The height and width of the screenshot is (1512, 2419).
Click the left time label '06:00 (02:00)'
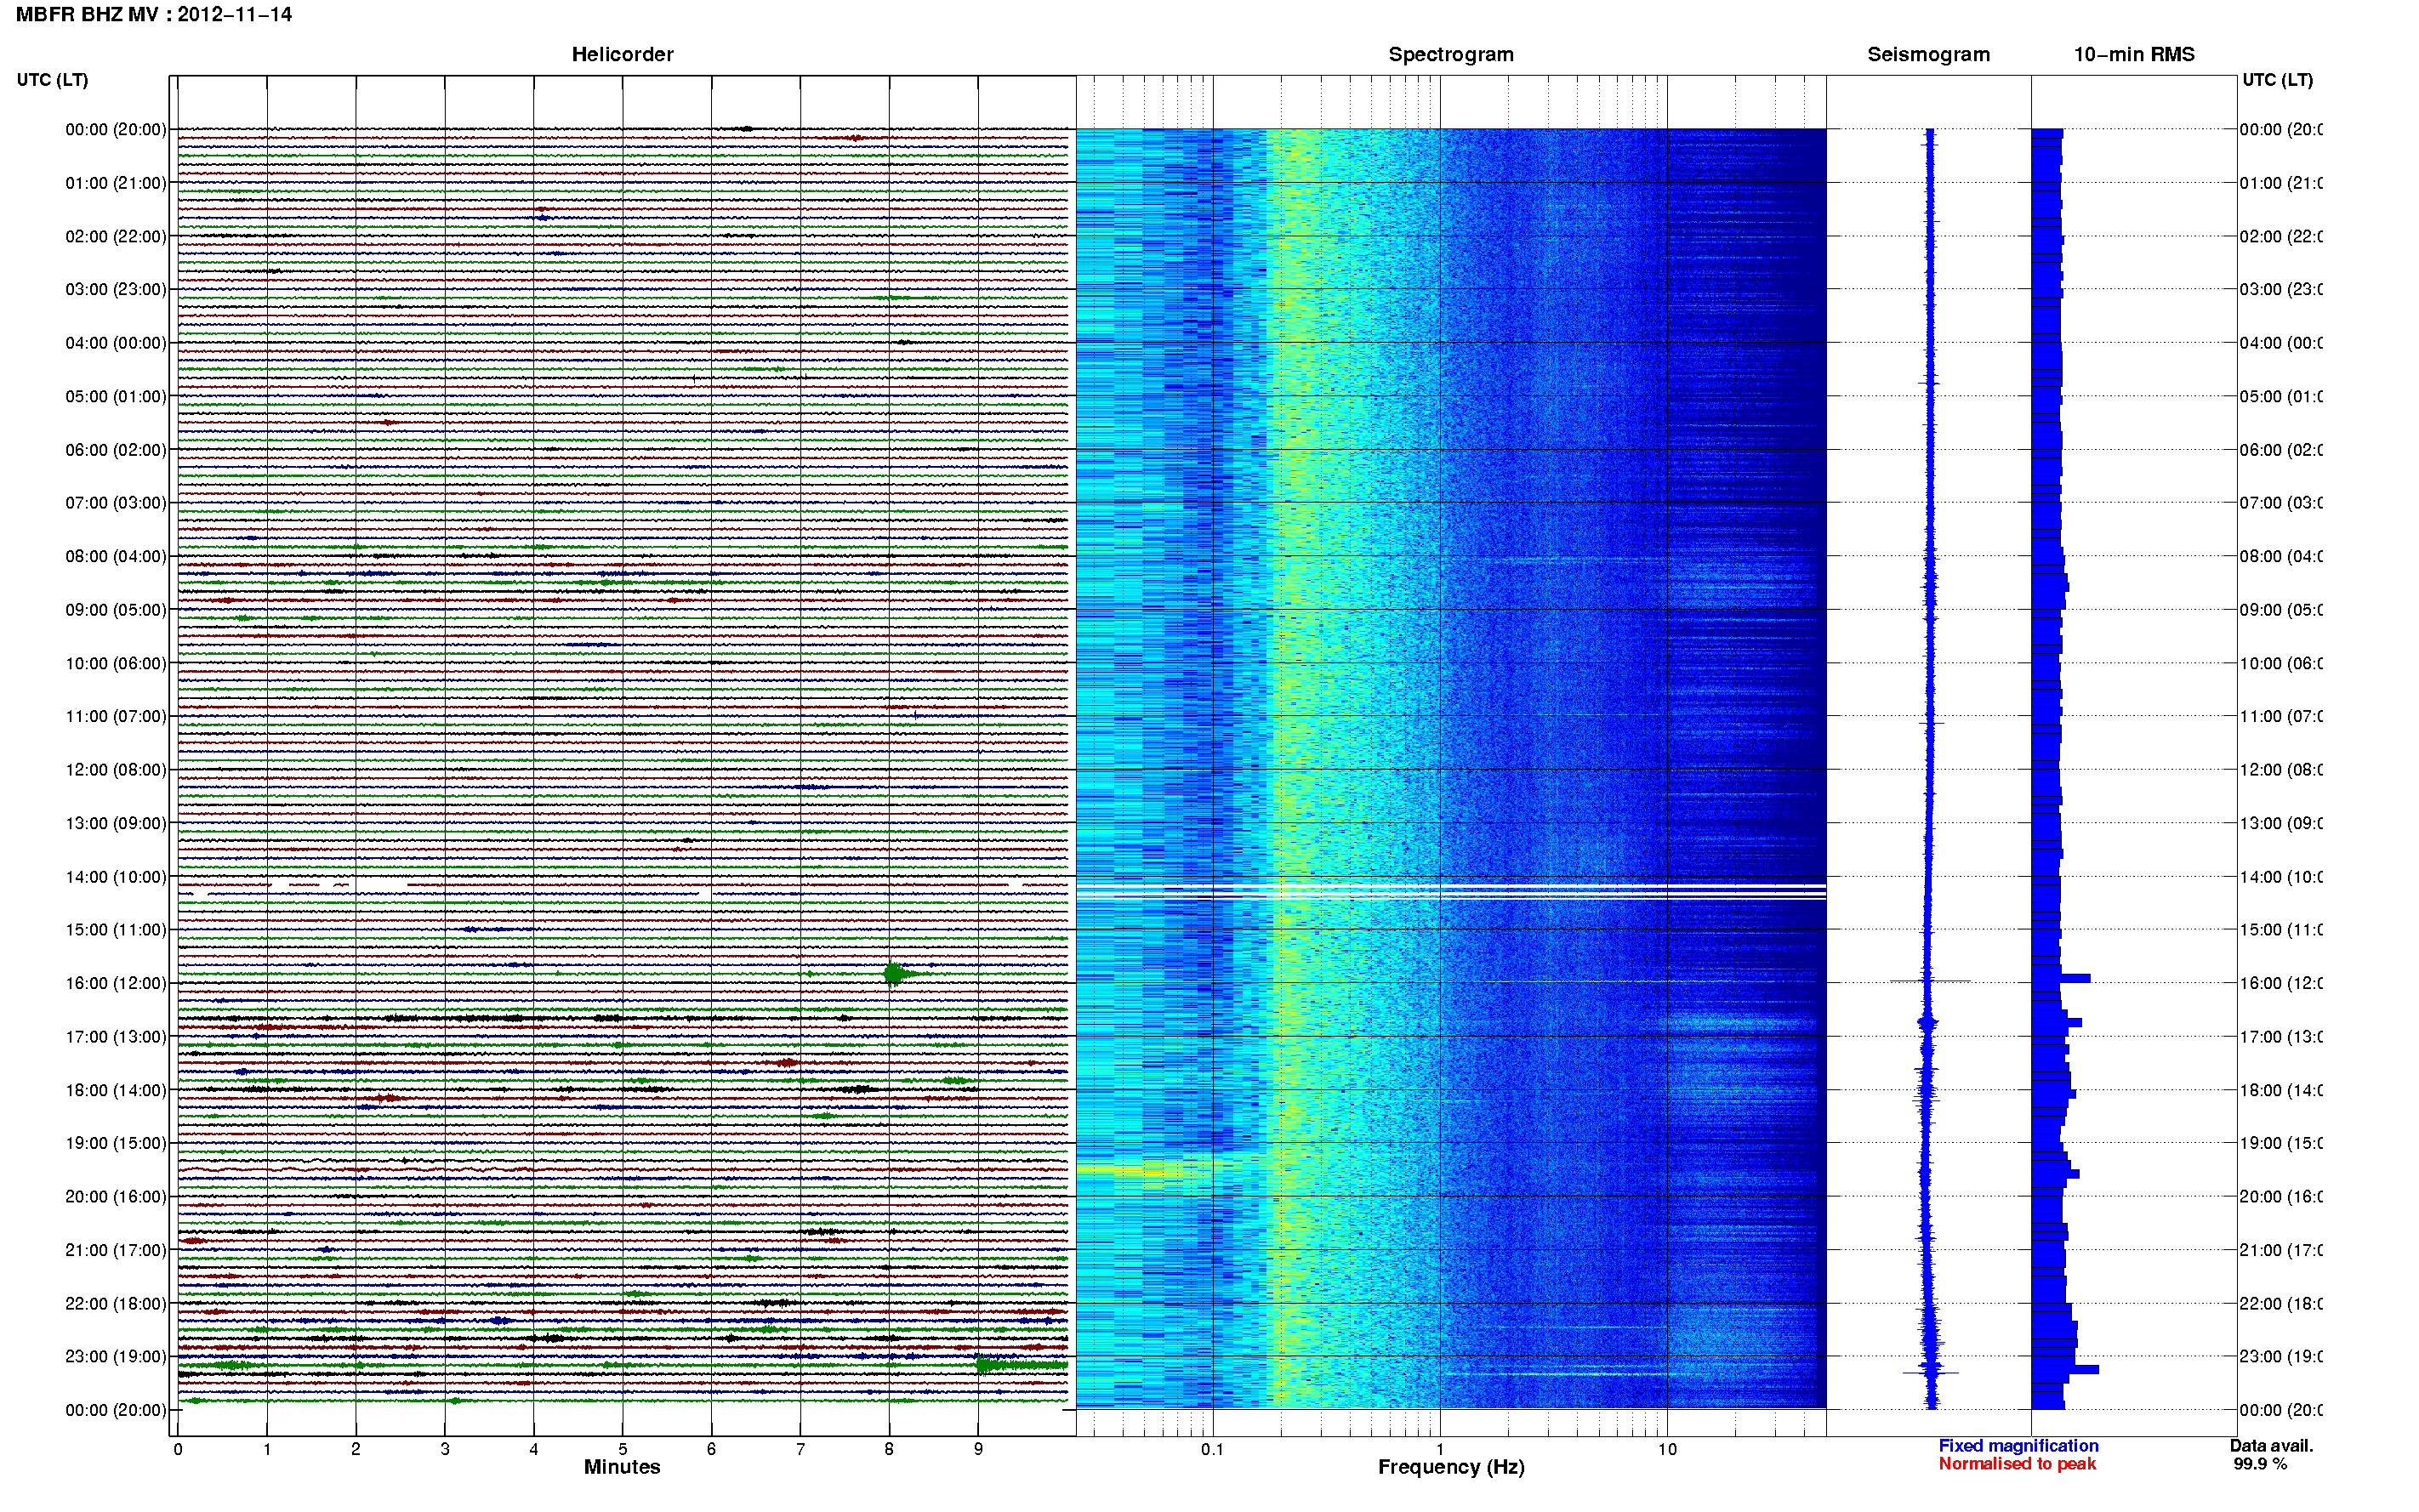(116, 450)
